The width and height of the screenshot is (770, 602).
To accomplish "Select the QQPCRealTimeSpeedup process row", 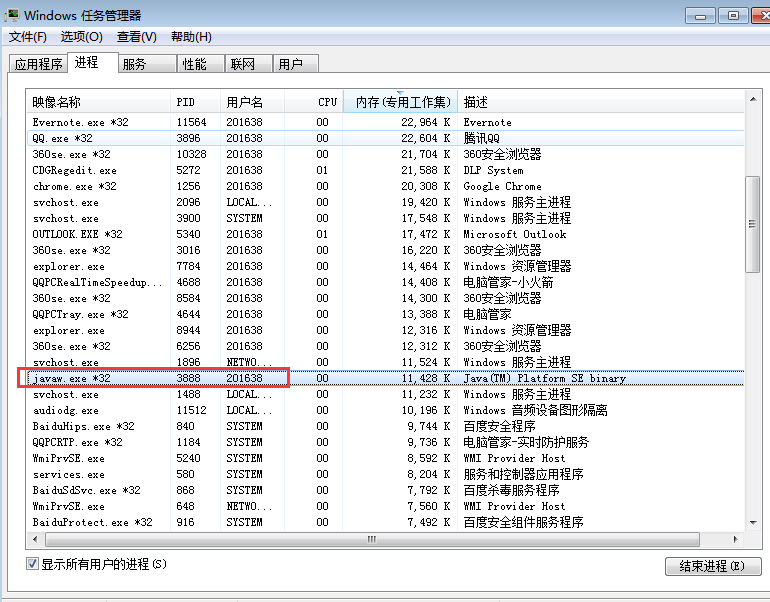I will (x=385, y=282).
